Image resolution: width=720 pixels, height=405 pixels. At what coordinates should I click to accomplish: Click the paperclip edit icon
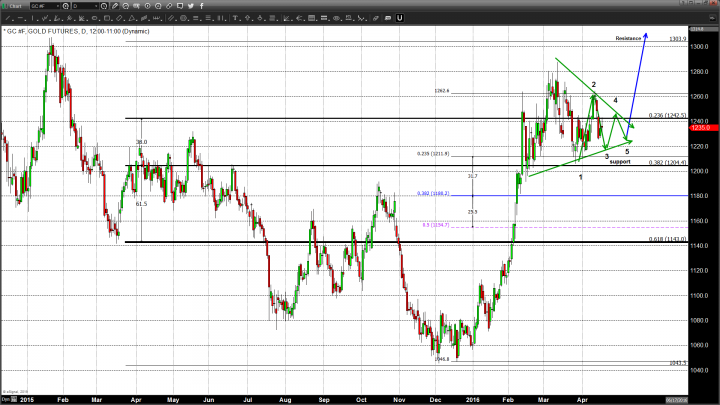coord(115,6)
